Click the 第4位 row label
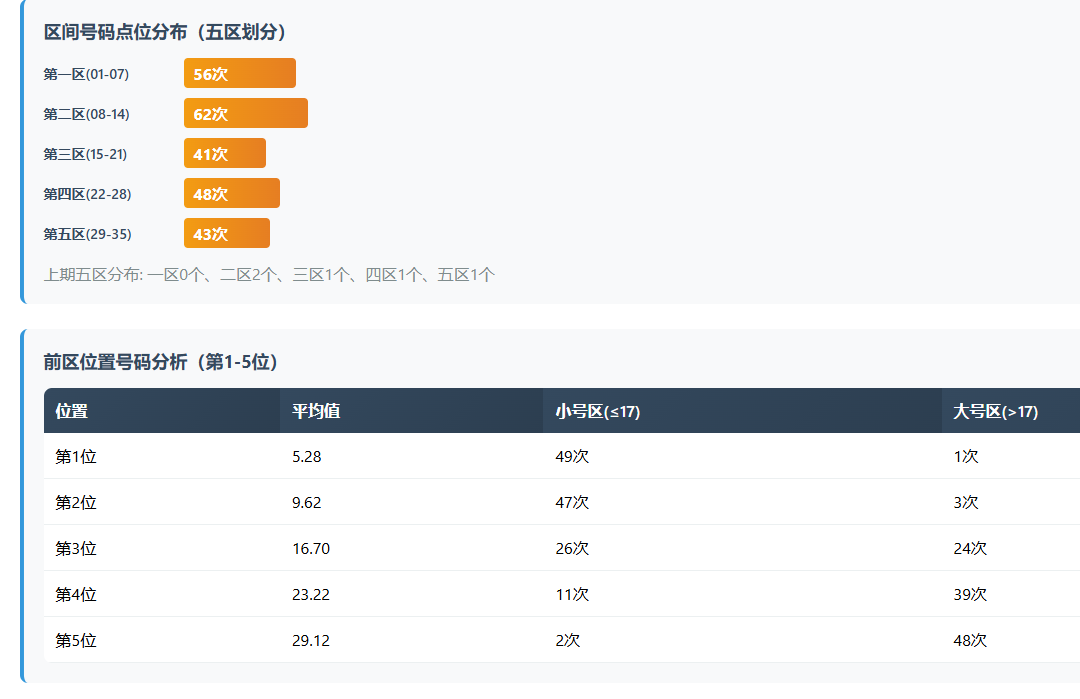This screenshot has height=699, width=1080. coord(76,594)
